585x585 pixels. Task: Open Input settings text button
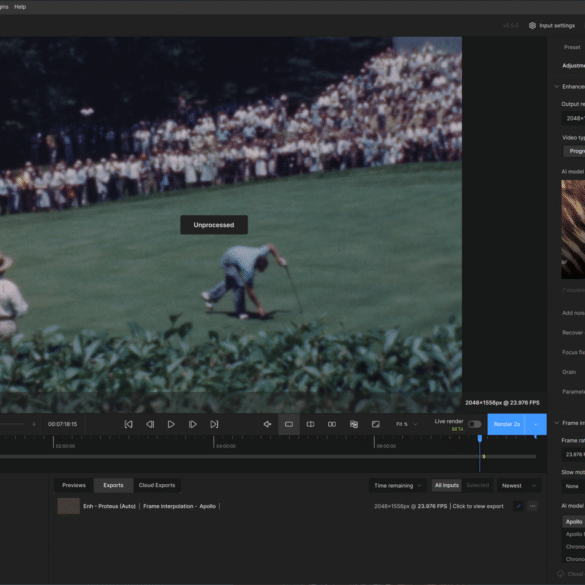pyautogui.click(x=557, y=25)
